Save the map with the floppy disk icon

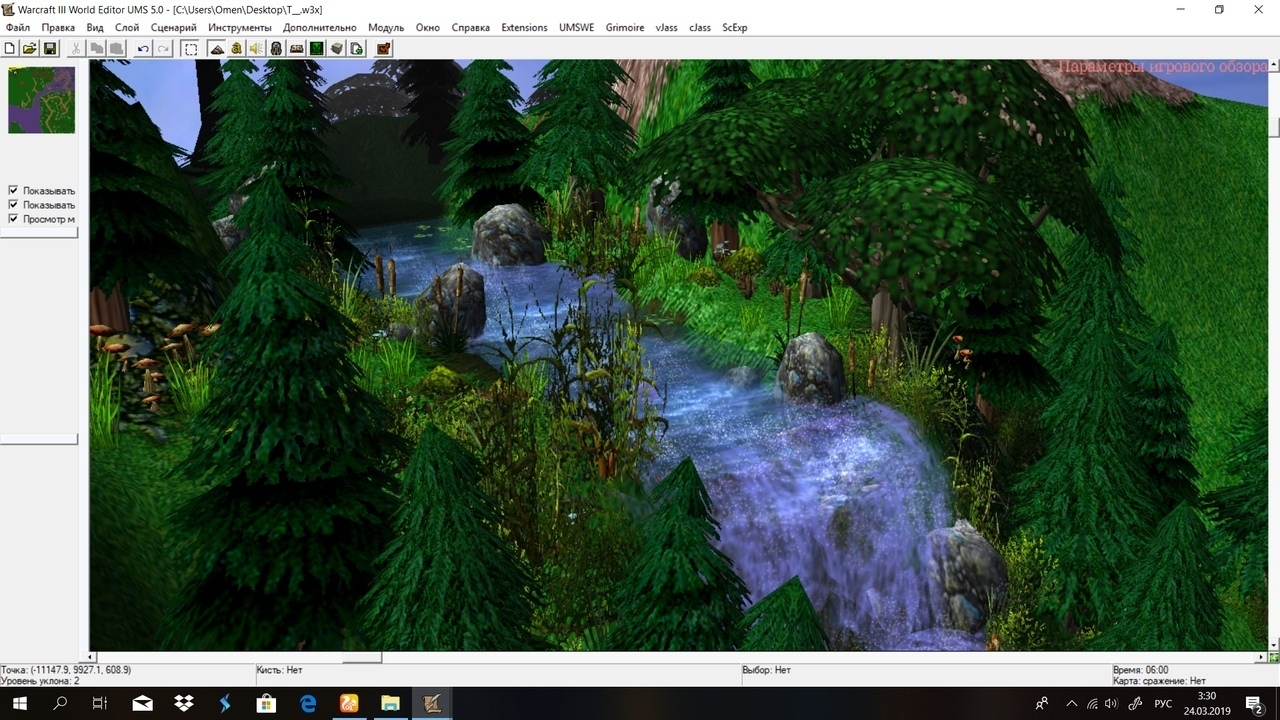pos(50,48)
